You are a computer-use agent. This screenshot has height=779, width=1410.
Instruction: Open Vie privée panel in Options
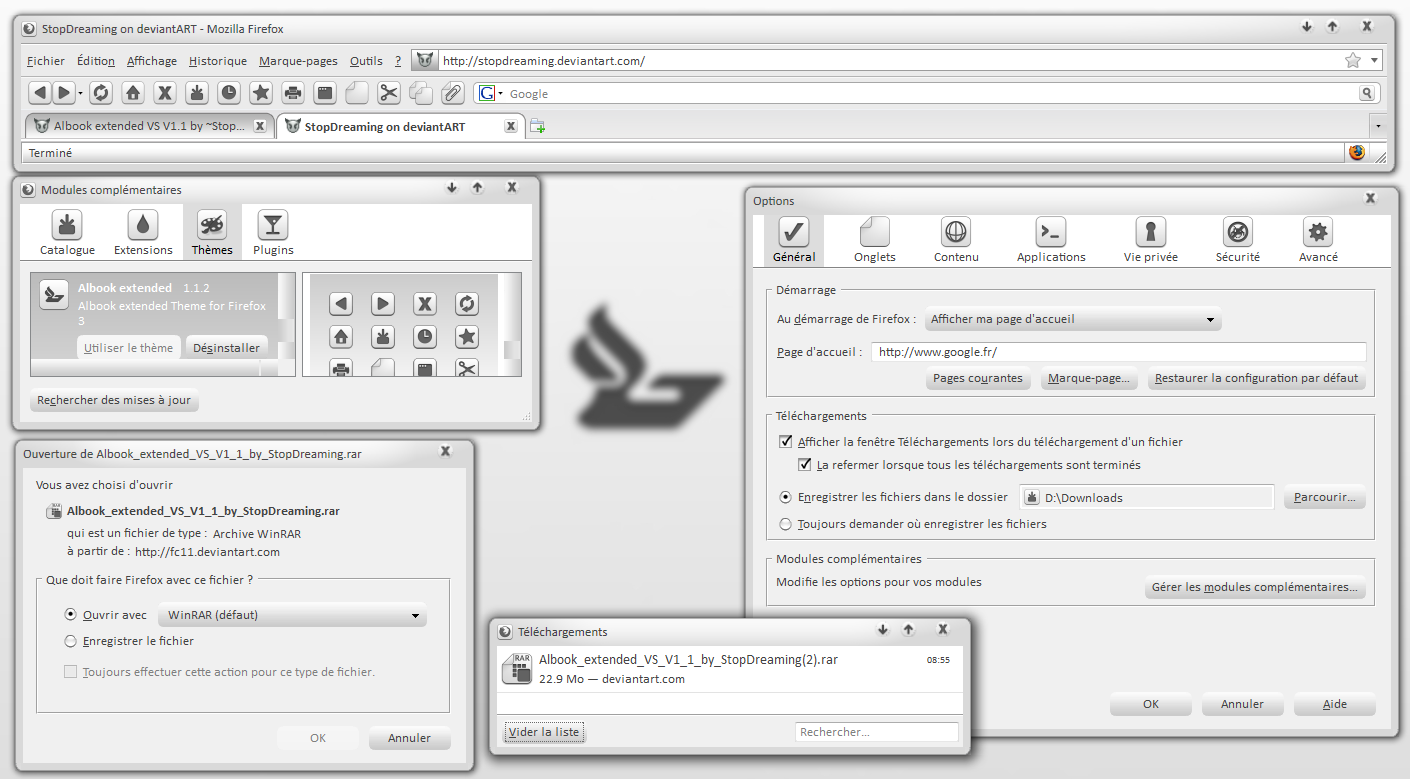point(1151,240)
